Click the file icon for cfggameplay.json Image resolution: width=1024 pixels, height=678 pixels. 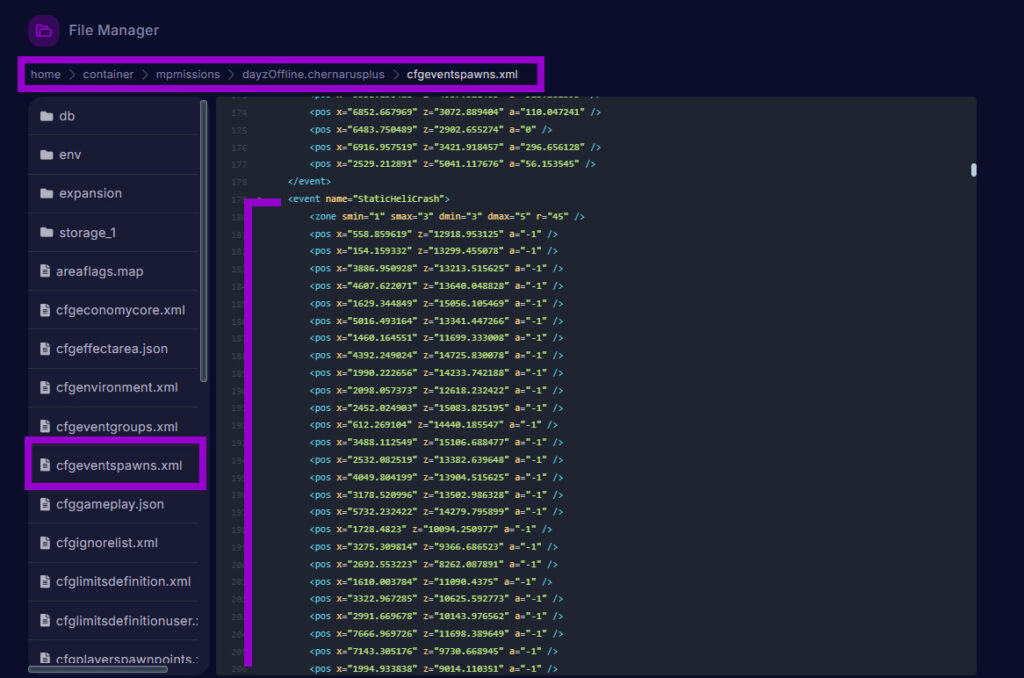[x=45, y=503]
